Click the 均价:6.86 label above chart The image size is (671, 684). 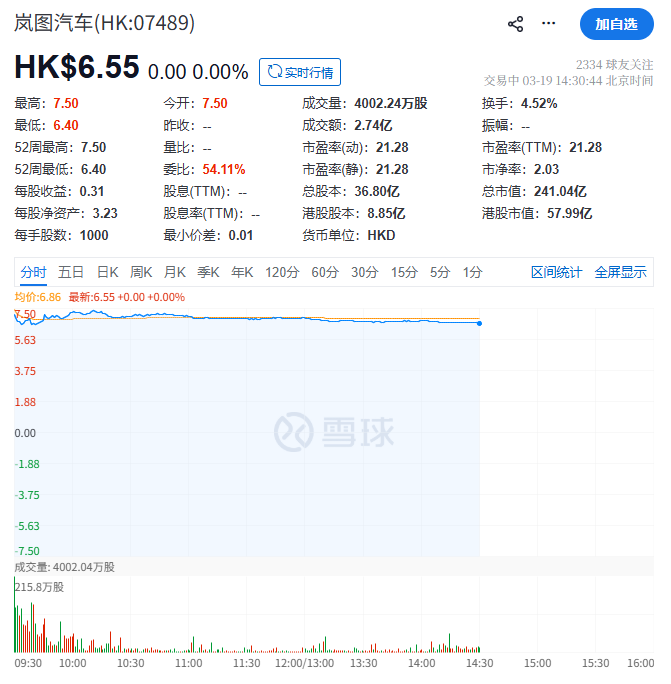click(38, 298)
